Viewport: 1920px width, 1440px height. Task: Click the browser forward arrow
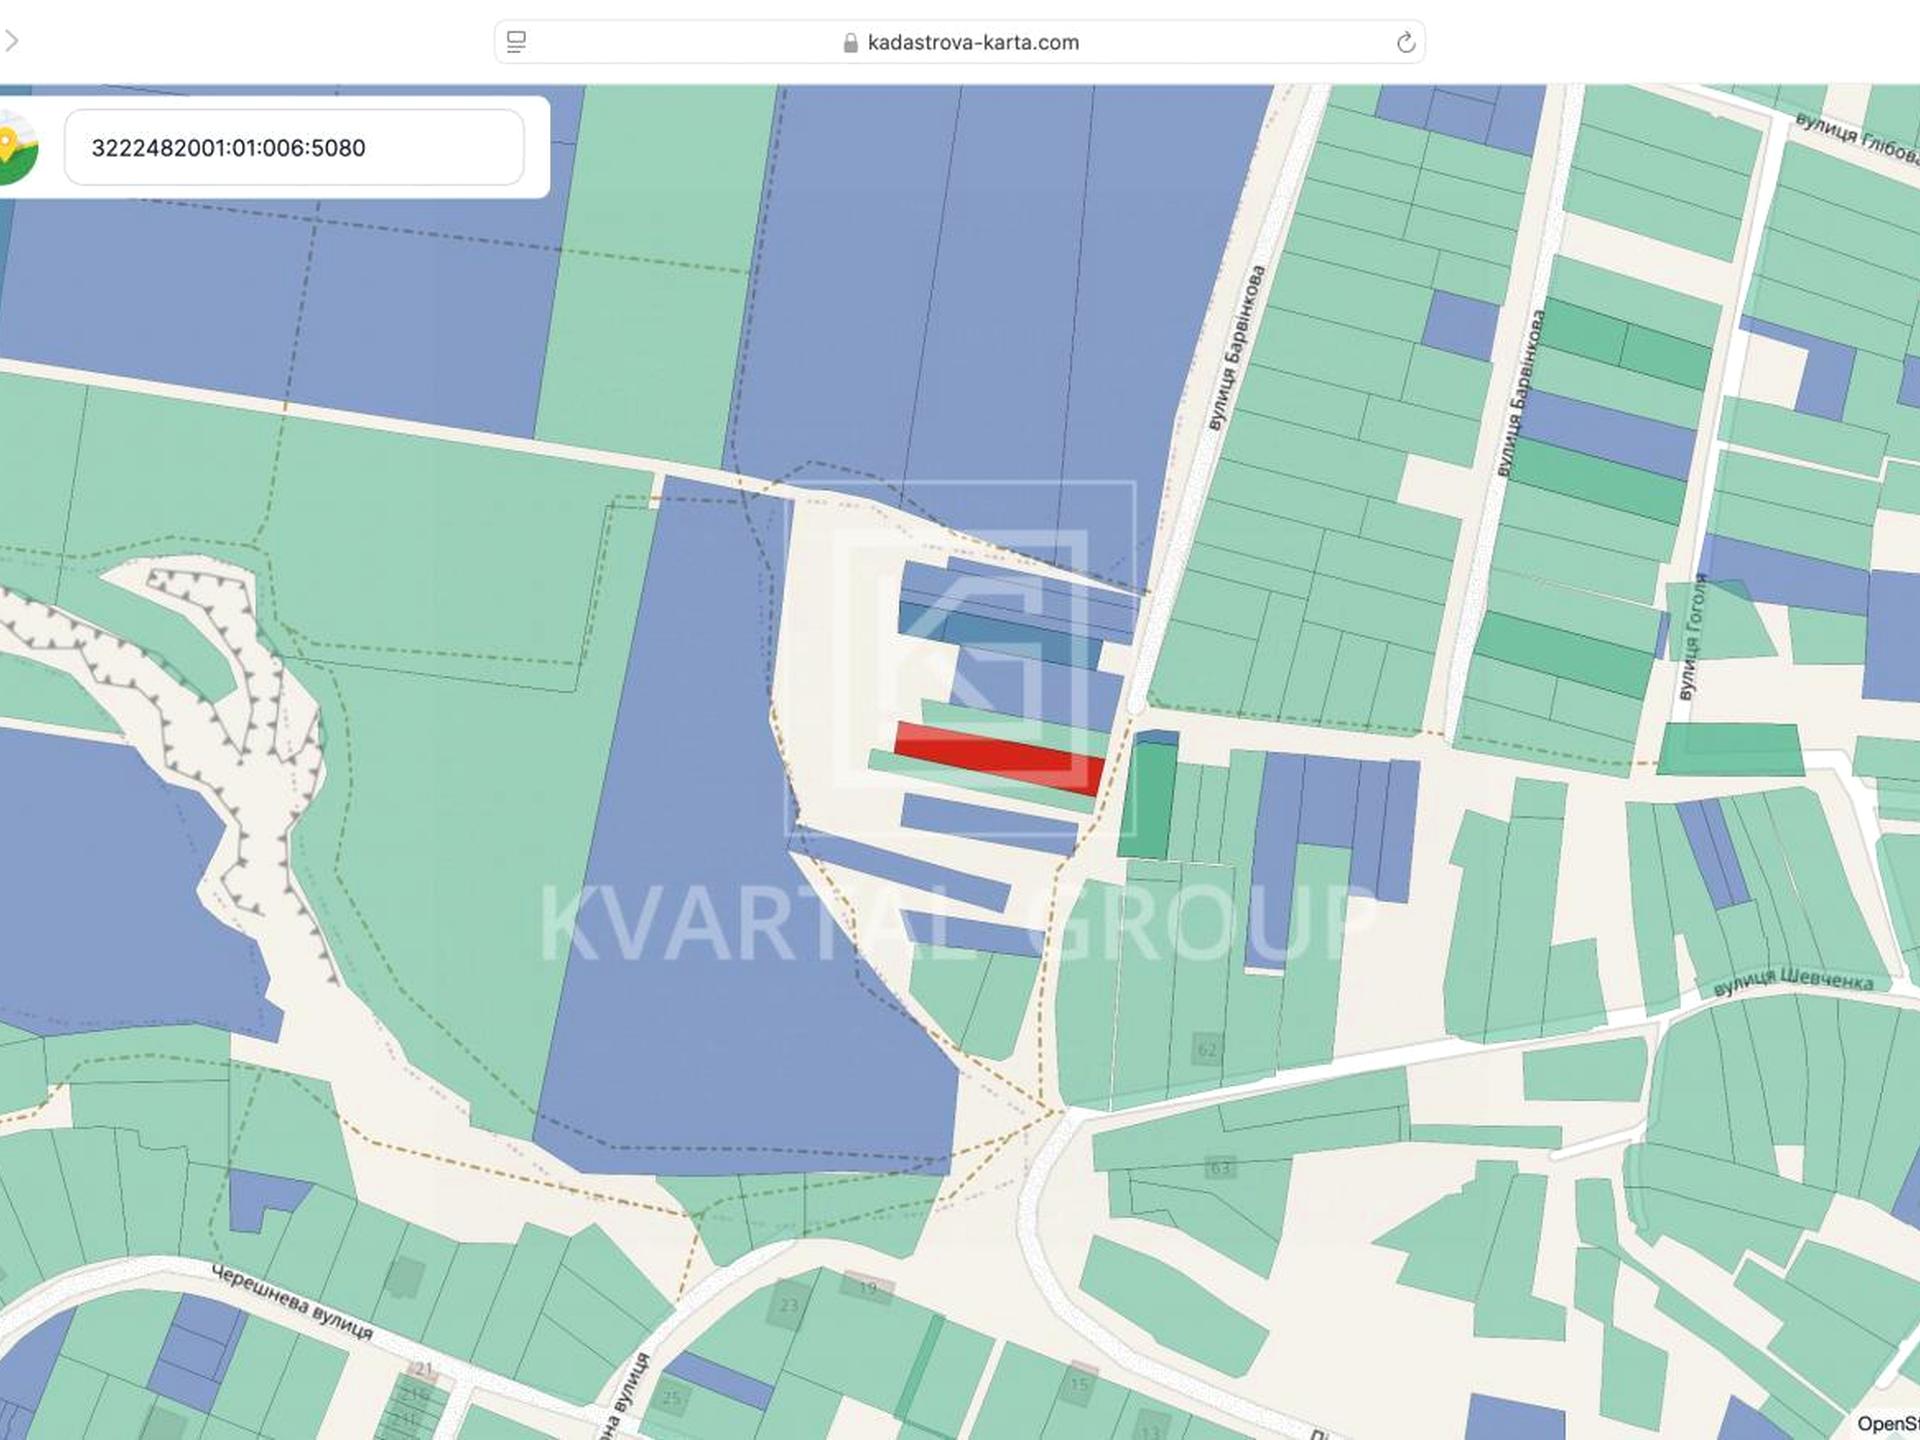[11, 41]
